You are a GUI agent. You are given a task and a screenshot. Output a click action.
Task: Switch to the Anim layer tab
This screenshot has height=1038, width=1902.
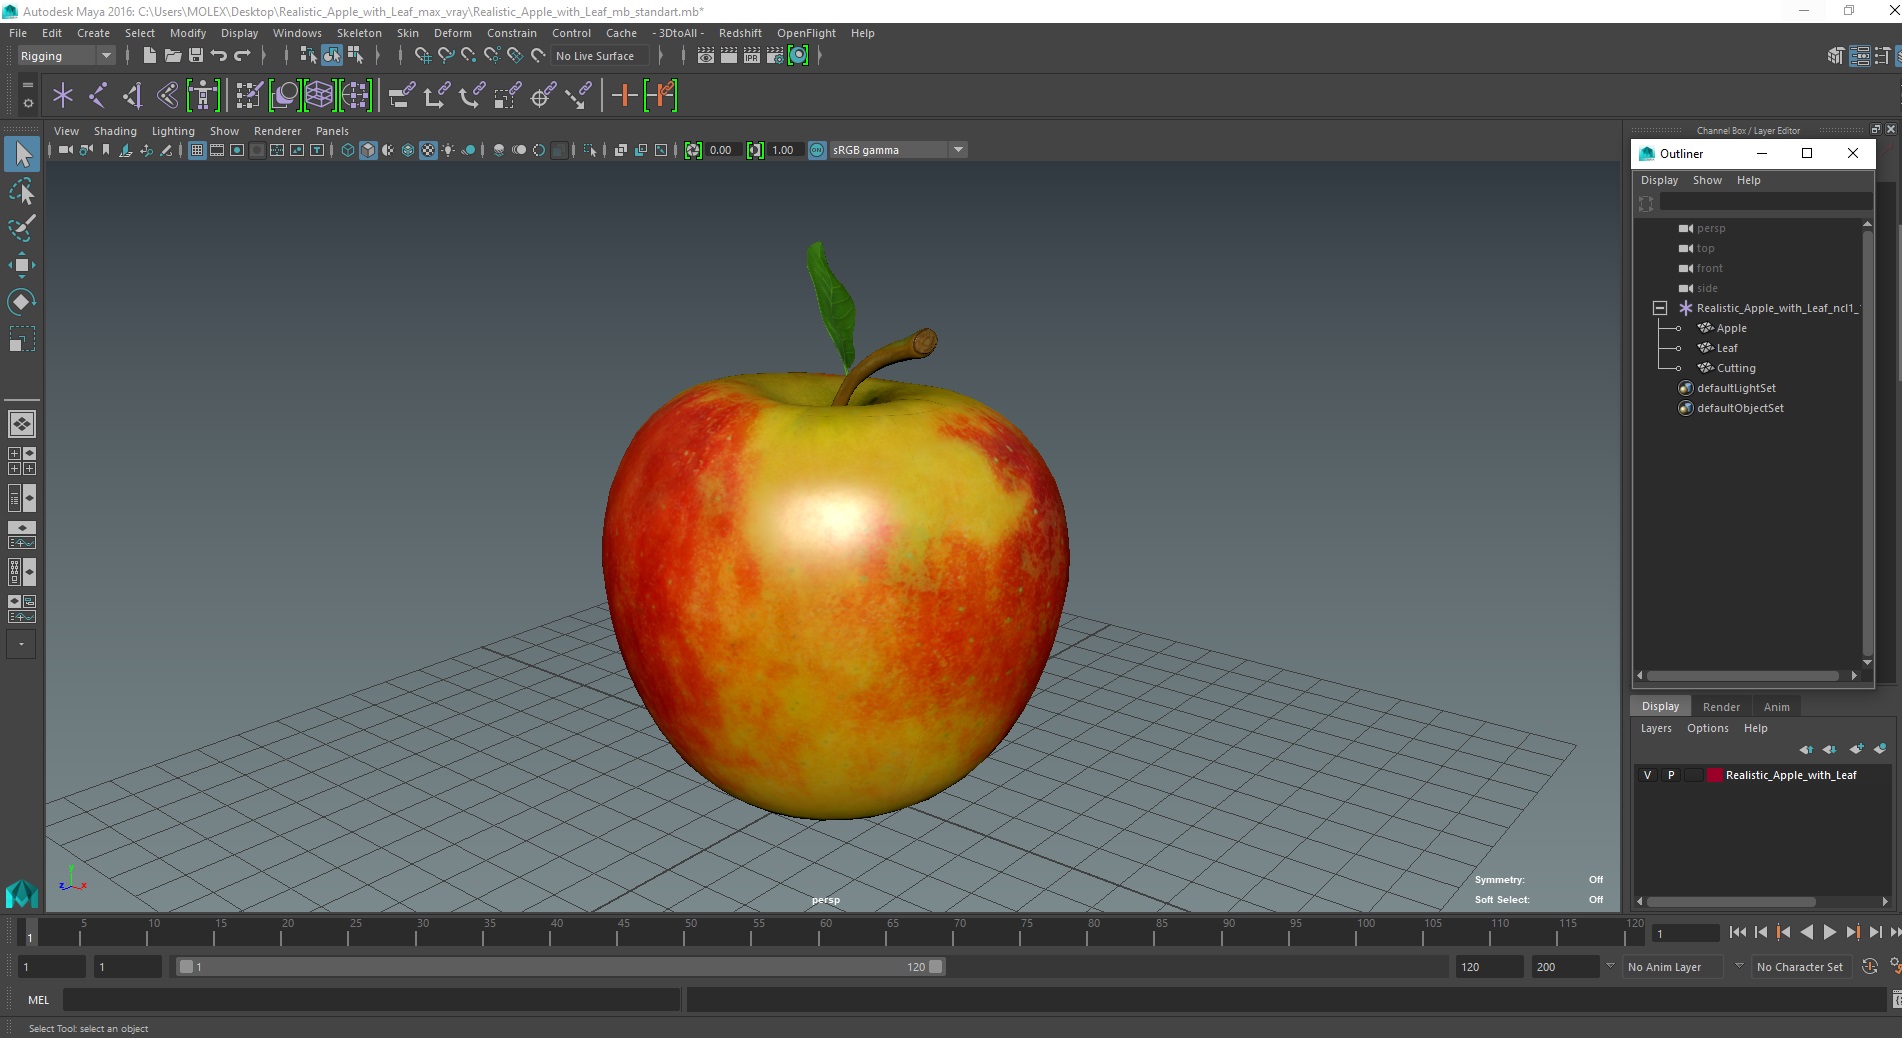click(x=1777, y=706)
